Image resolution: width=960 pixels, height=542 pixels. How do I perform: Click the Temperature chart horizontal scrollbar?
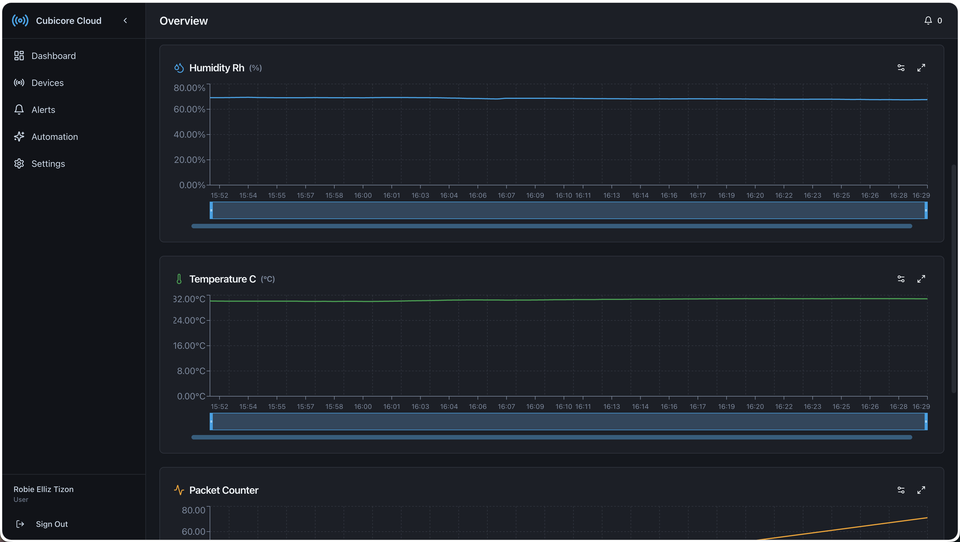coord(552,437)
